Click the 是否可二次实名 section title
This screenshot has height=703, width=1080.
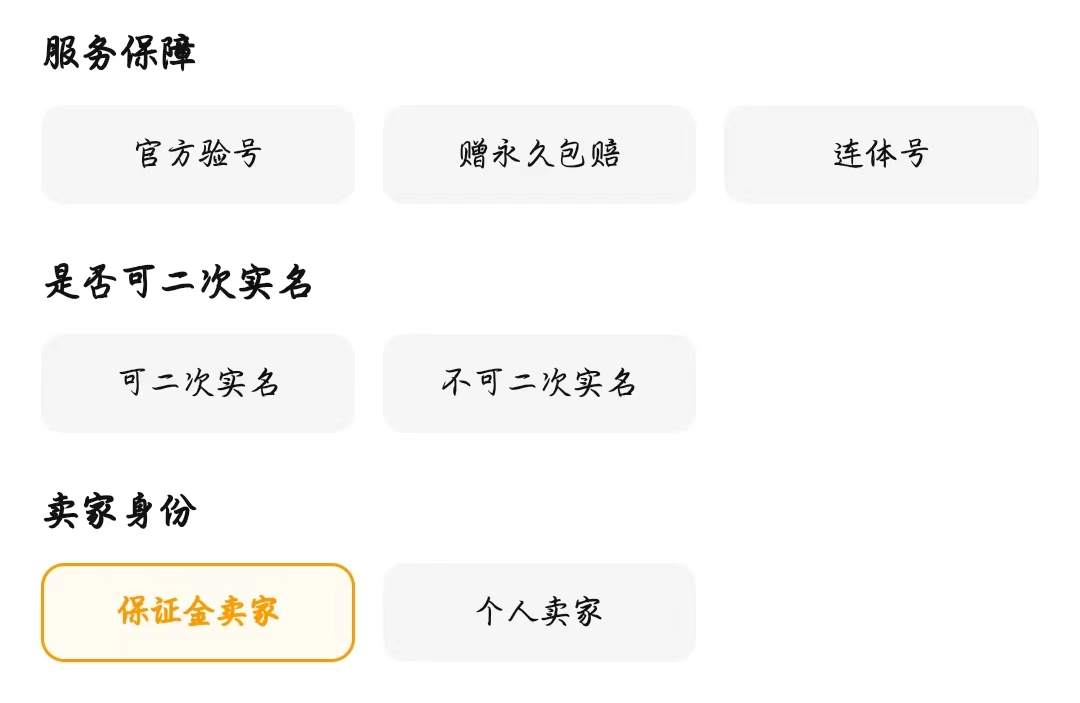178,283
